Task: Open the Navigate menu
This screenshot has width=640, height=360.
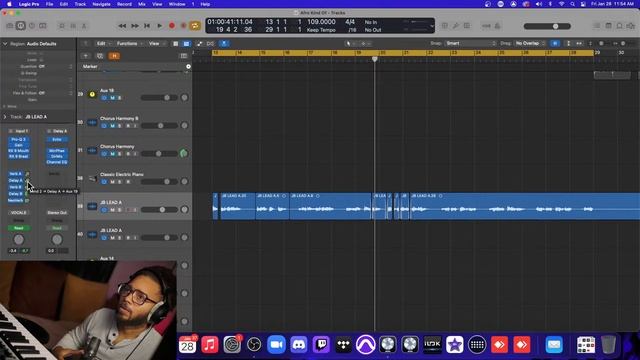Action: (101, 4)
